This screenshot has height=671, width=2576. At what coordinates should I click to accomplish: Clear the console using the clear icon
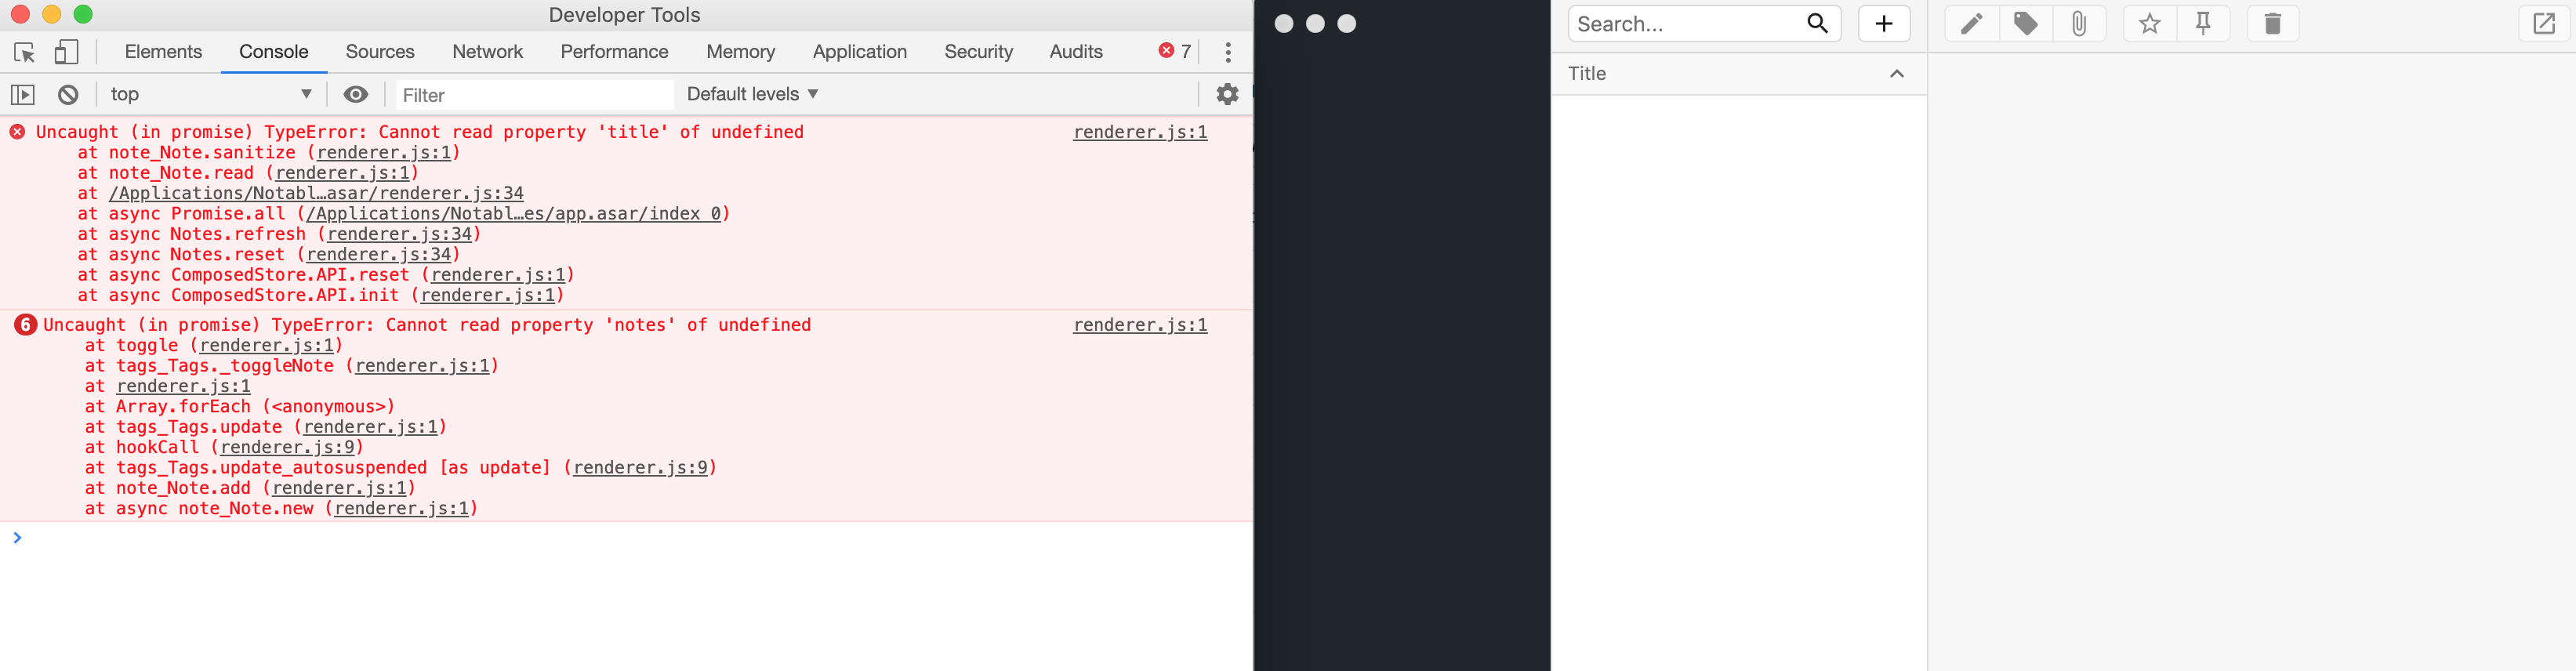point(67,94)
